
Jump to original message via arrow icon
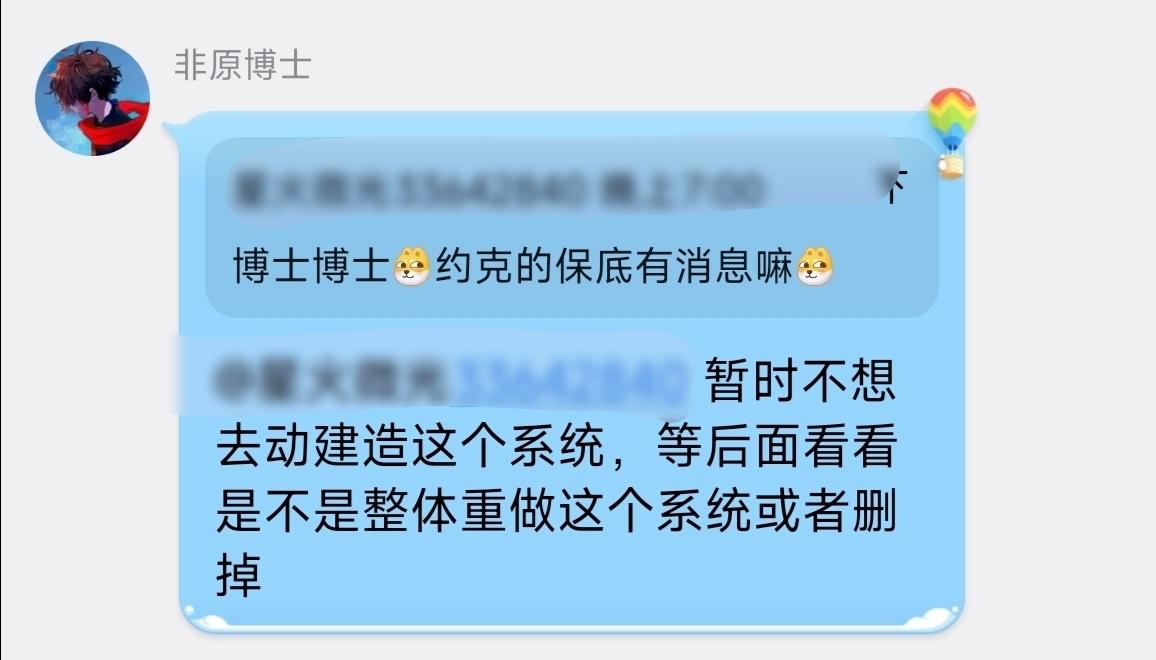click(895, 187)
